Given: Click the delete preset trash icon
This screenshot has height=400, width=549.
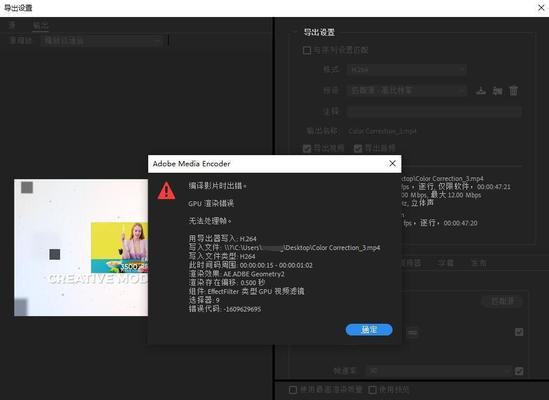Looking at the screenshot, I should (x=514, y=91).
